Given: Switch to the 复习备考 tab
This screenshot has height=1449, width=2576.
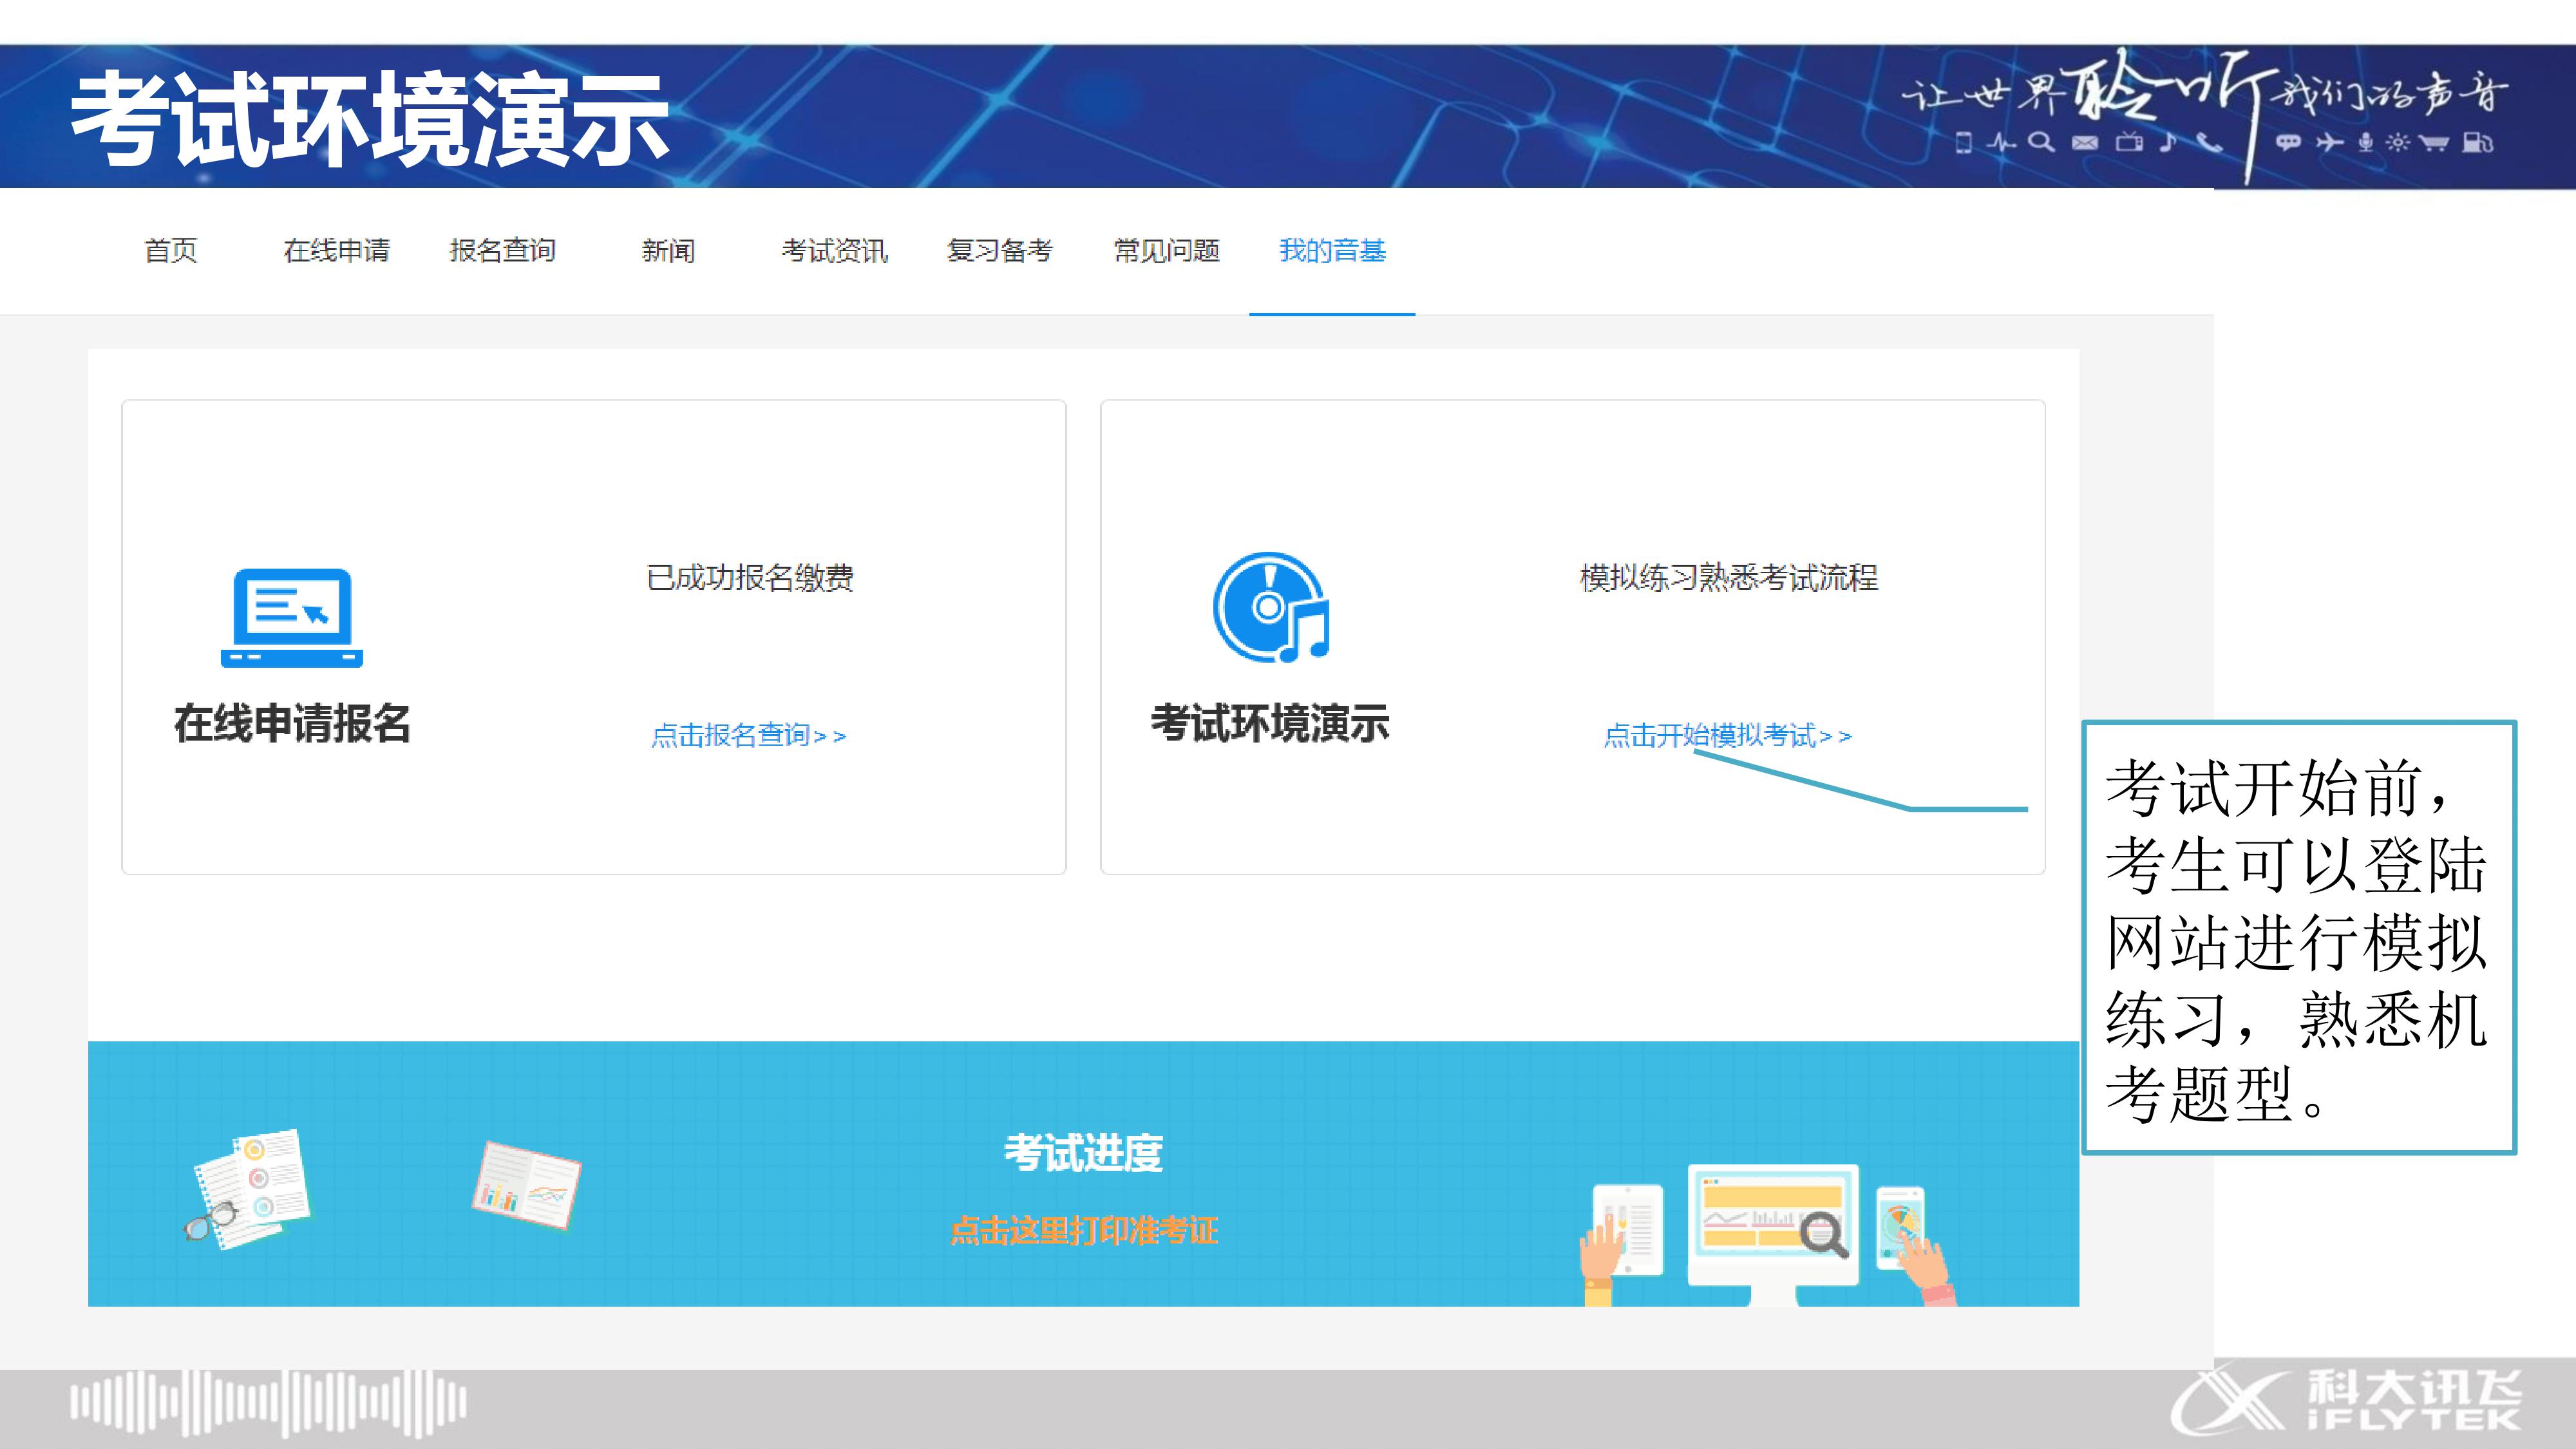Looking at the screenshot, I should click(1000, 251).
